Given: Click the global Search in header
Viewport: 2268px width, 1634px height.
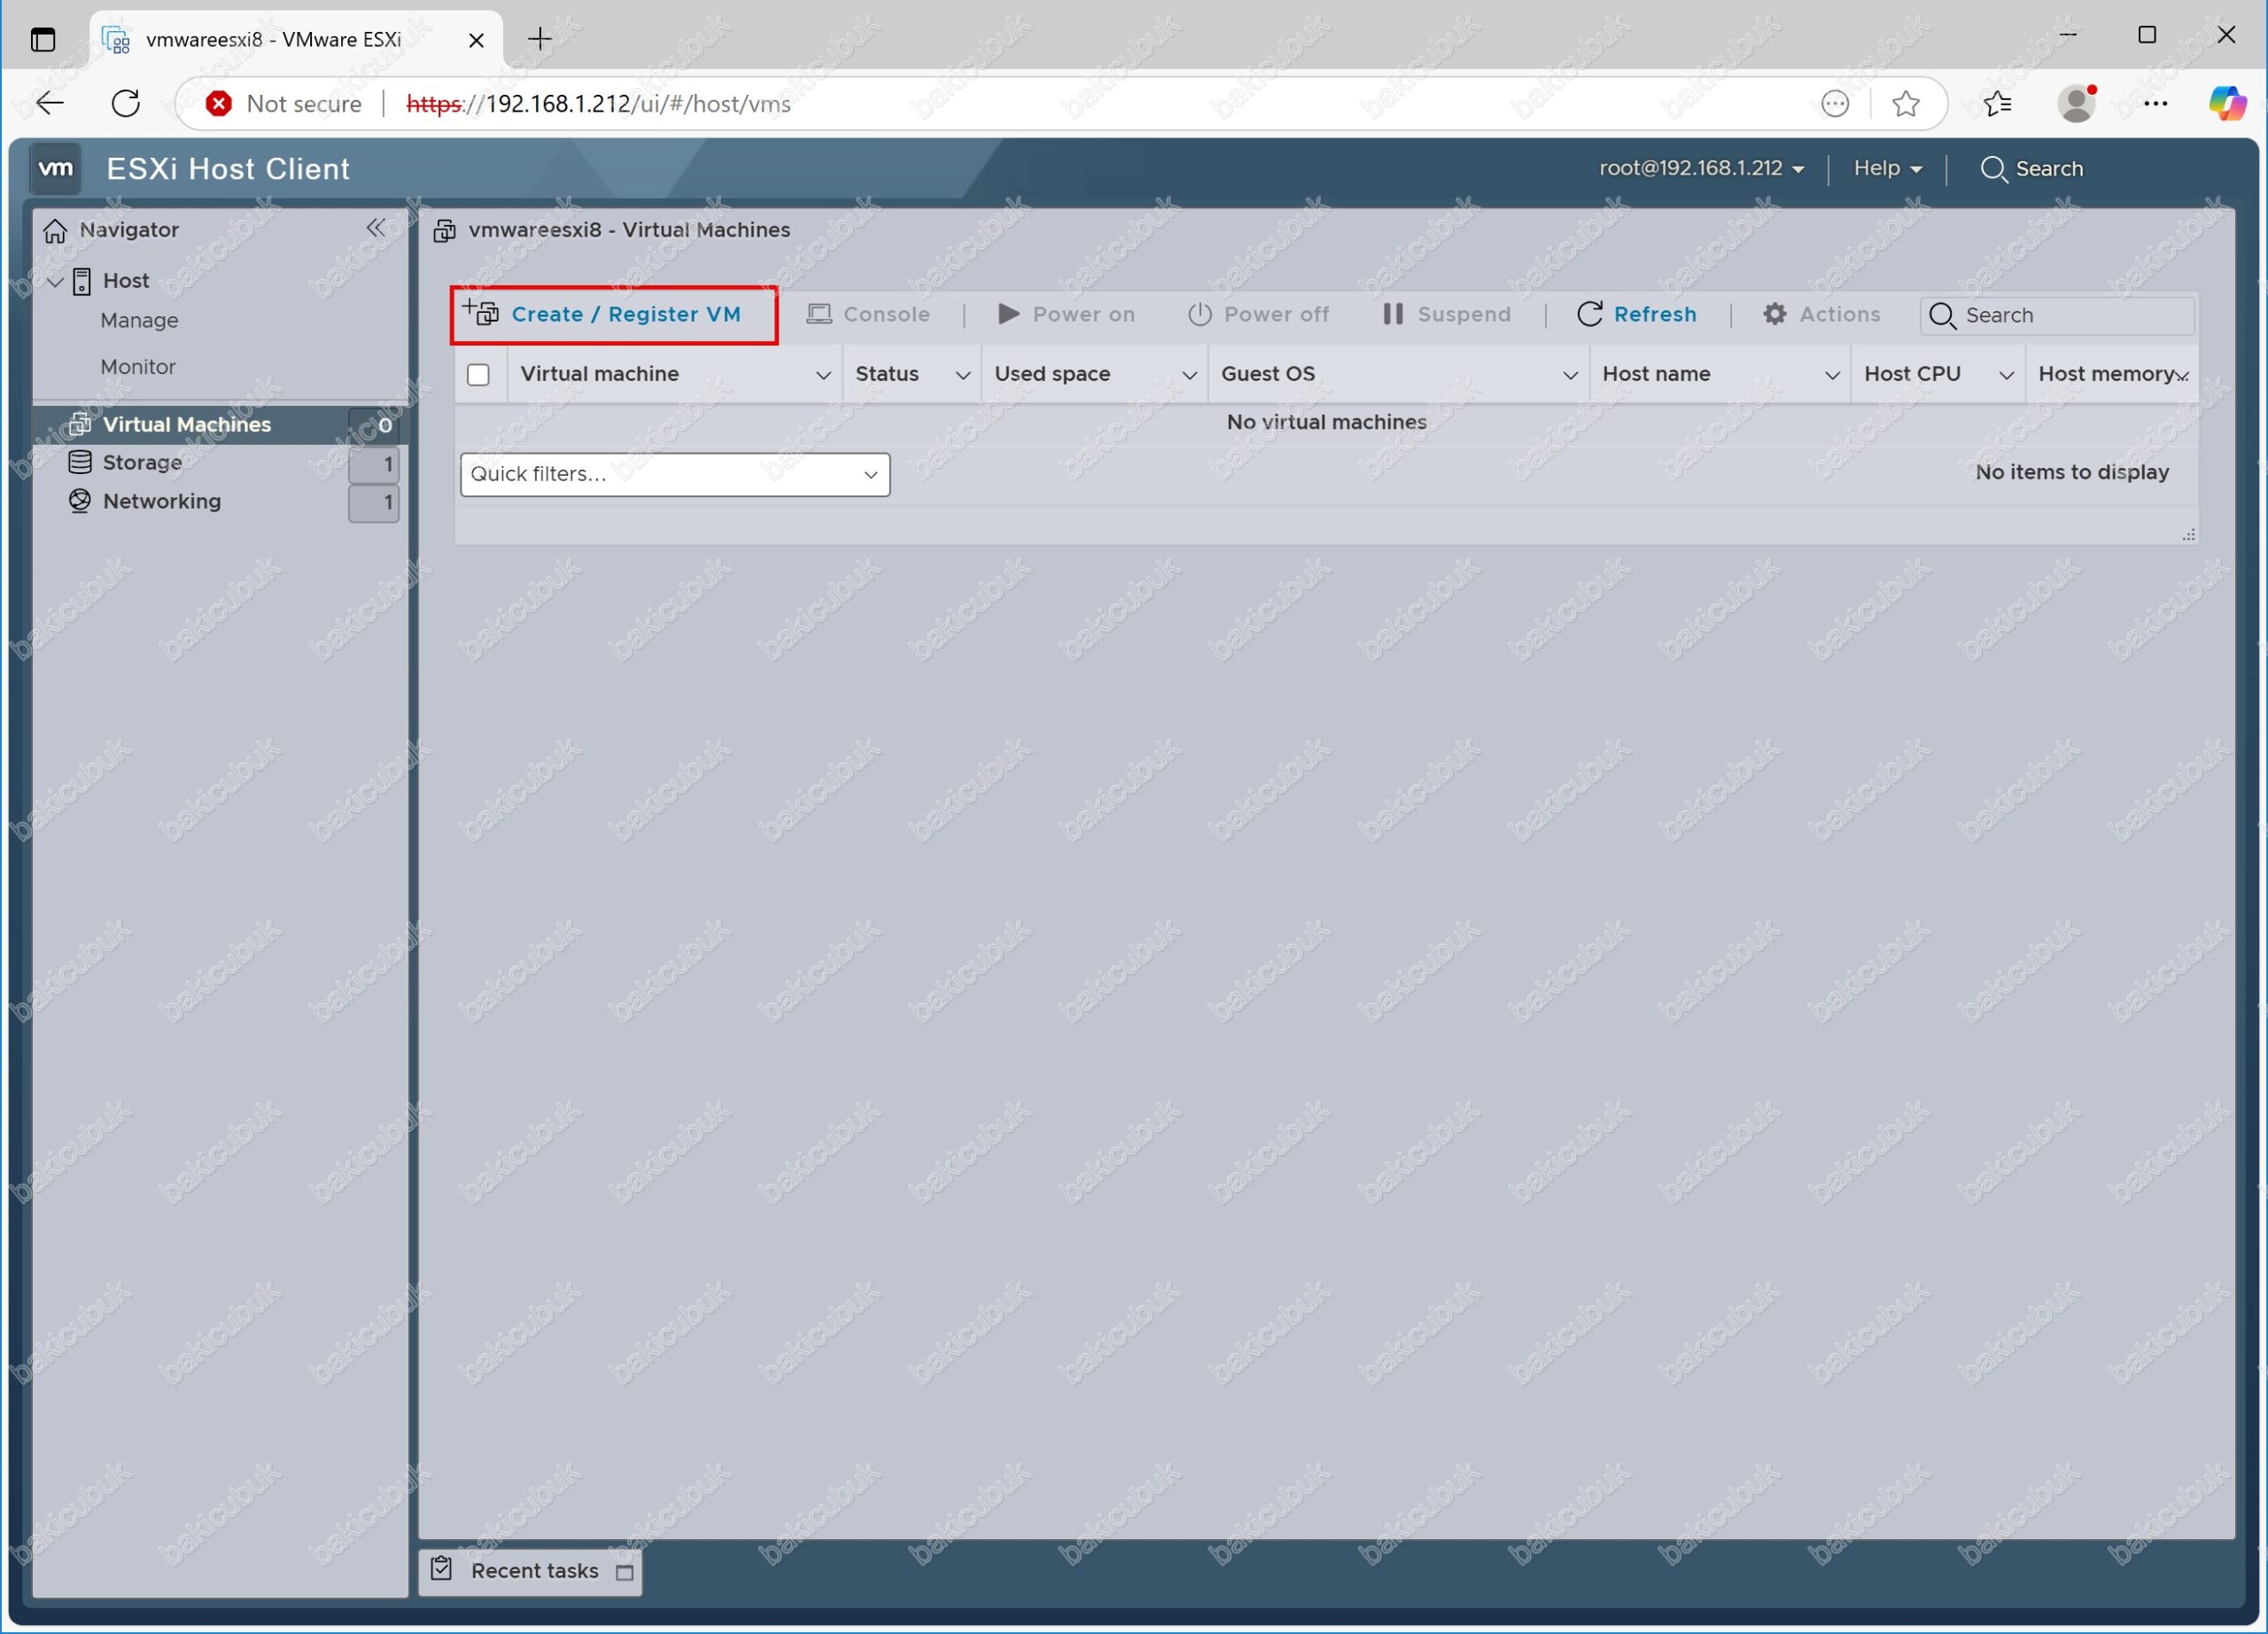Looking at the screenshot, I should (2032, 168).
